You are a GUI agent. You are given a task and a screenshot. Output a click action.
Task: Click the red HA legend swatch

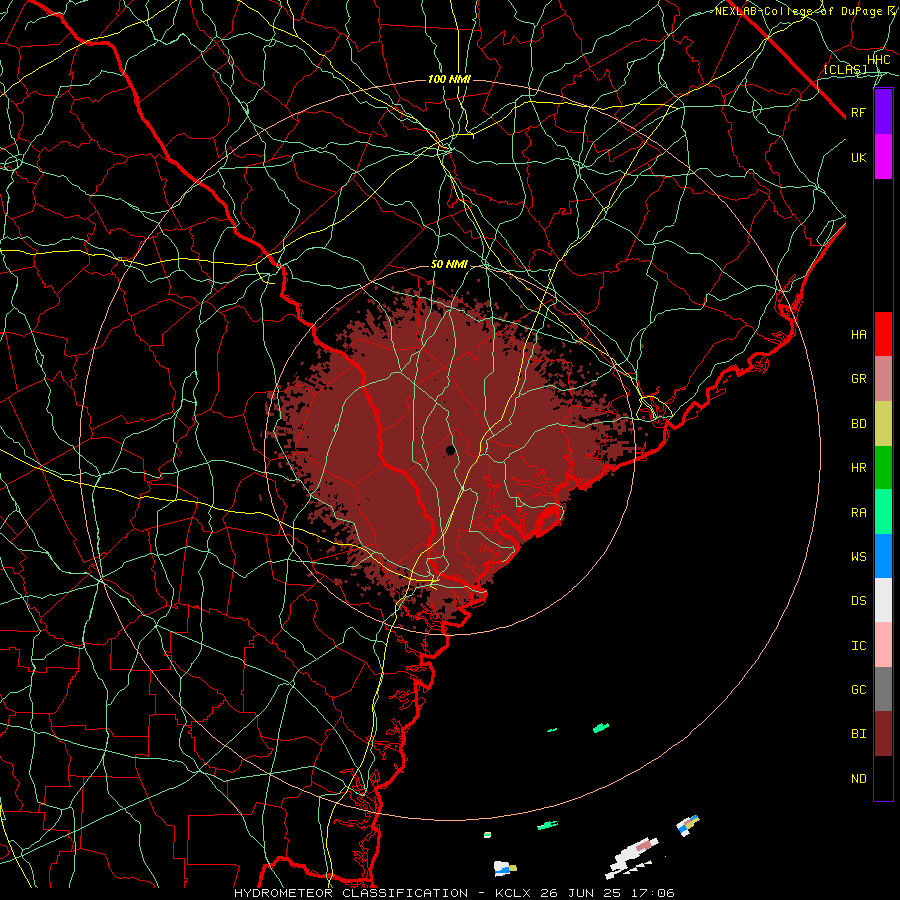pos(883,334)
